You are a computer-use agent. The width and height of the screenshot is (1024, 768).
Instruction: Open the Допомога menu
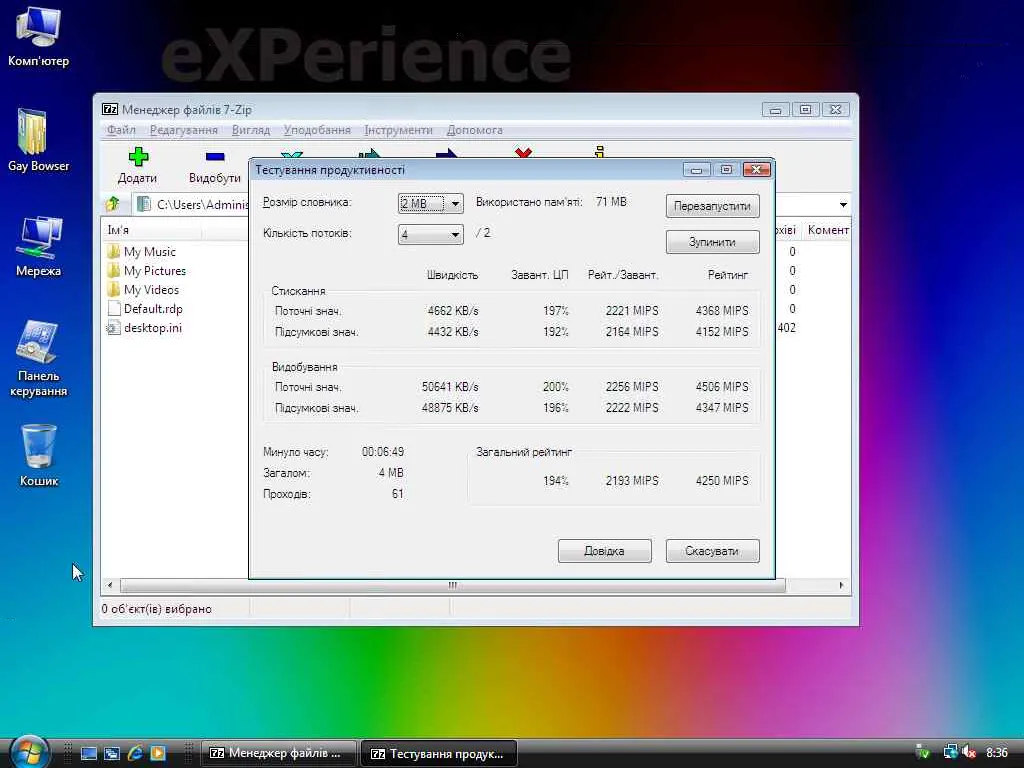tap(475, 130)
